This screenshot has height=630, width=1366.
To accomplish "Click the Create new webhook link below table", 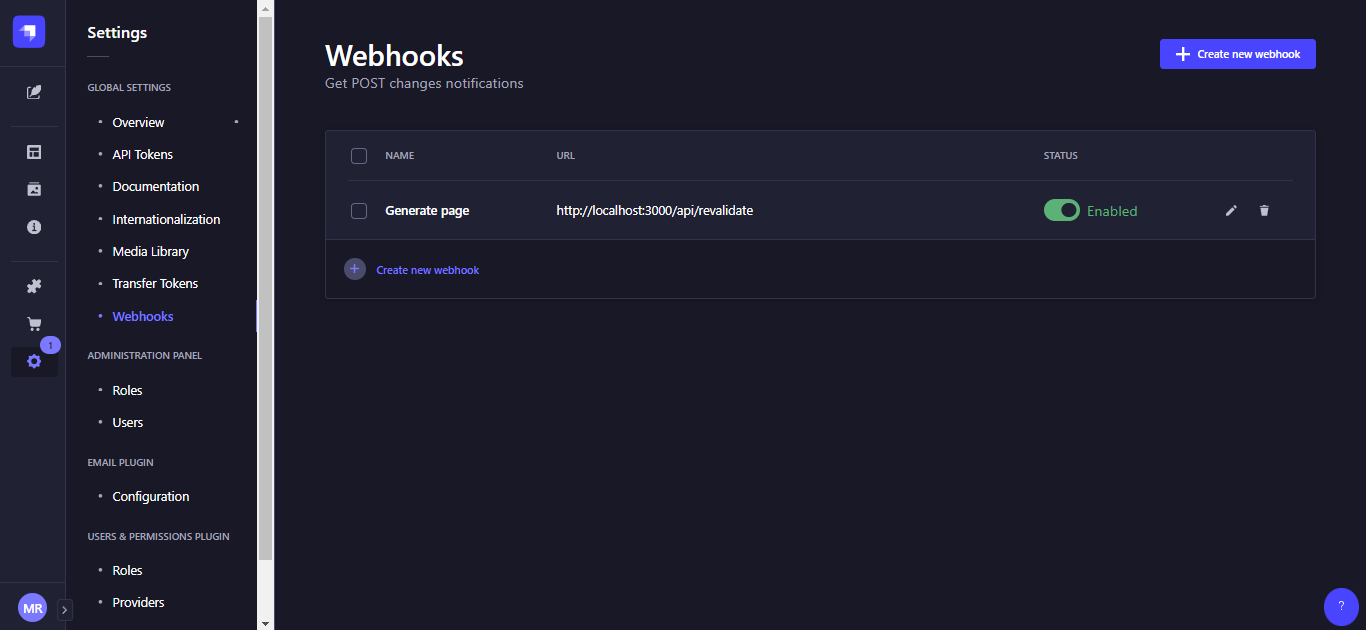I will (427, 270).
